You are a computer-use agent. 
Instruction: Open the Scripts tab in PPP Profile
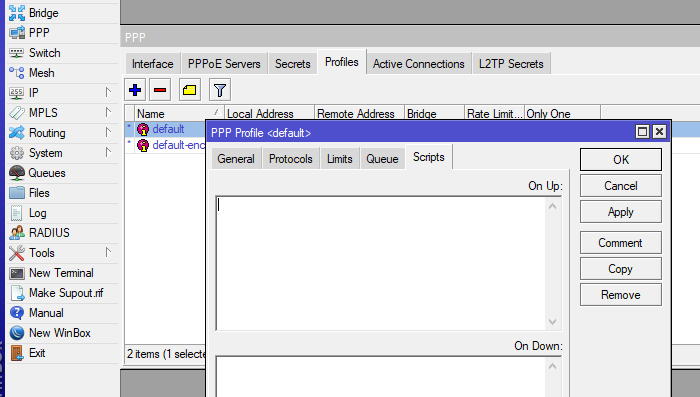(429, 157)
